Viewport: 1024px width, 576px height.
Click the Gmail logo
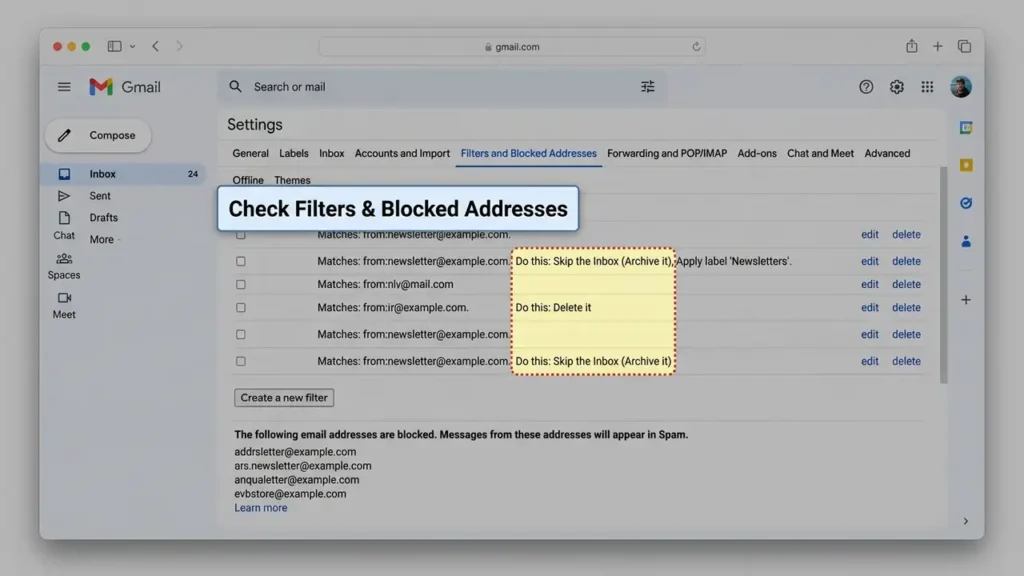125,87
